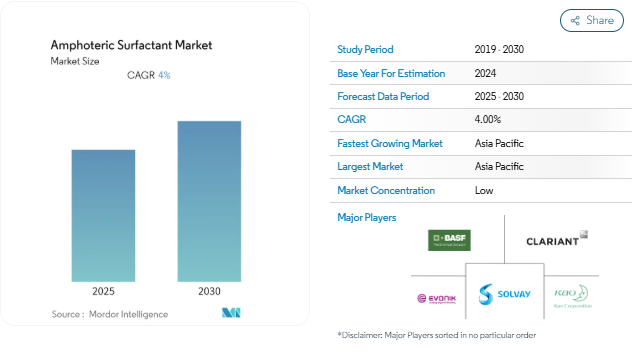Click the Largest Market label
The height and width of the screenshot is (361, 634).
370,167
